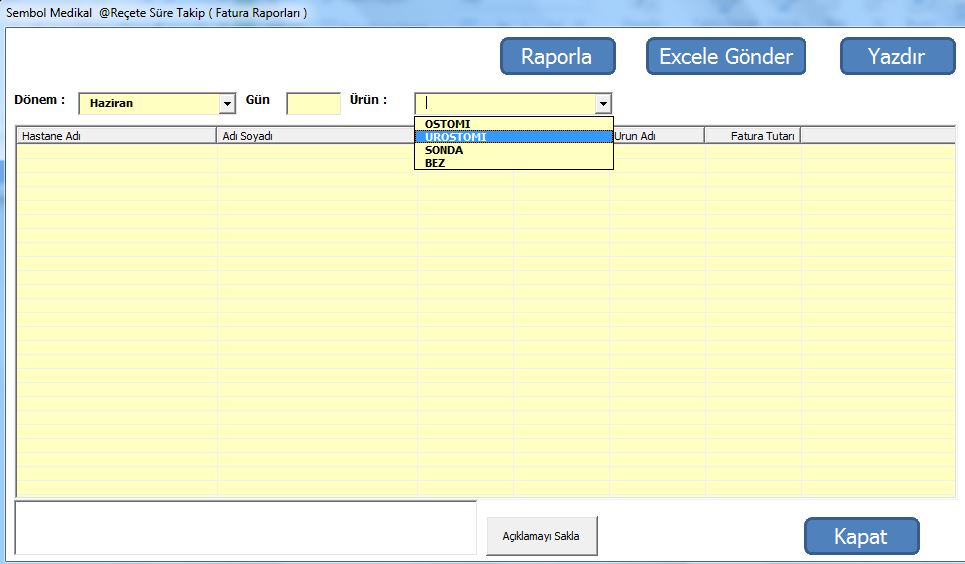Focus the Gün input box
The height and width of the screenshot is (564, 965).
(x=313, y=103)
